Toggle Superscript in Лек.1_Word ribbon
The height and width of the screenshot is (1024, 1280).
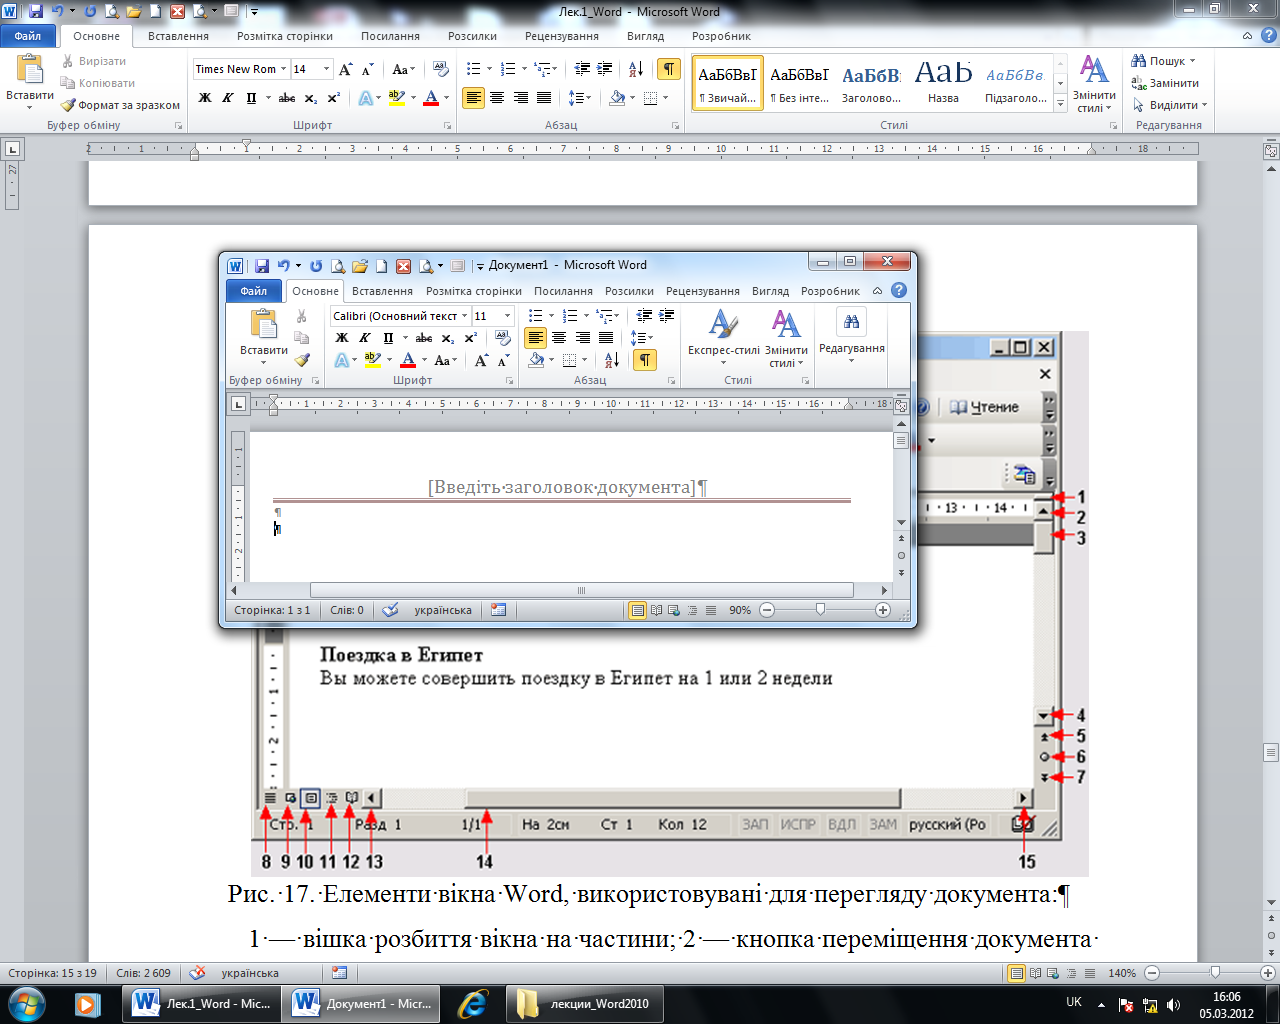pos(334,98)
